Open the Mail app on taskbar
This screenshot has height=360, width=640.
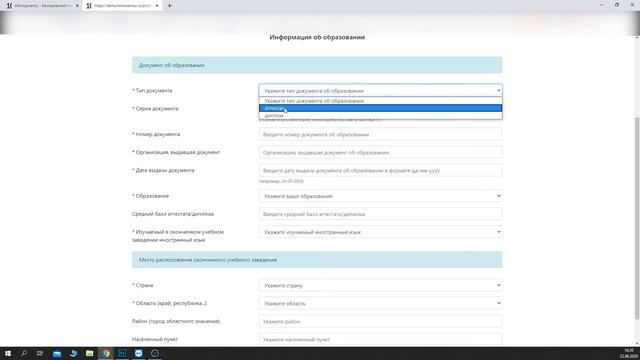click(x=57, y=353)
